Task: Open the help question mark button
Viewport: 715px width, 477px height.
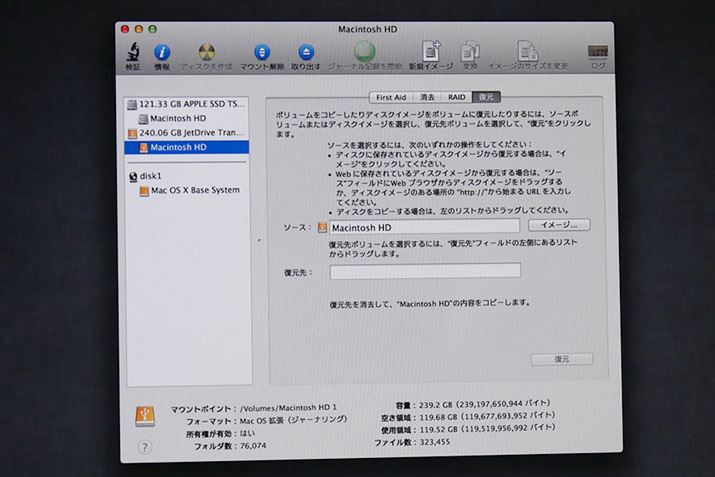Action: pos(145,448)
